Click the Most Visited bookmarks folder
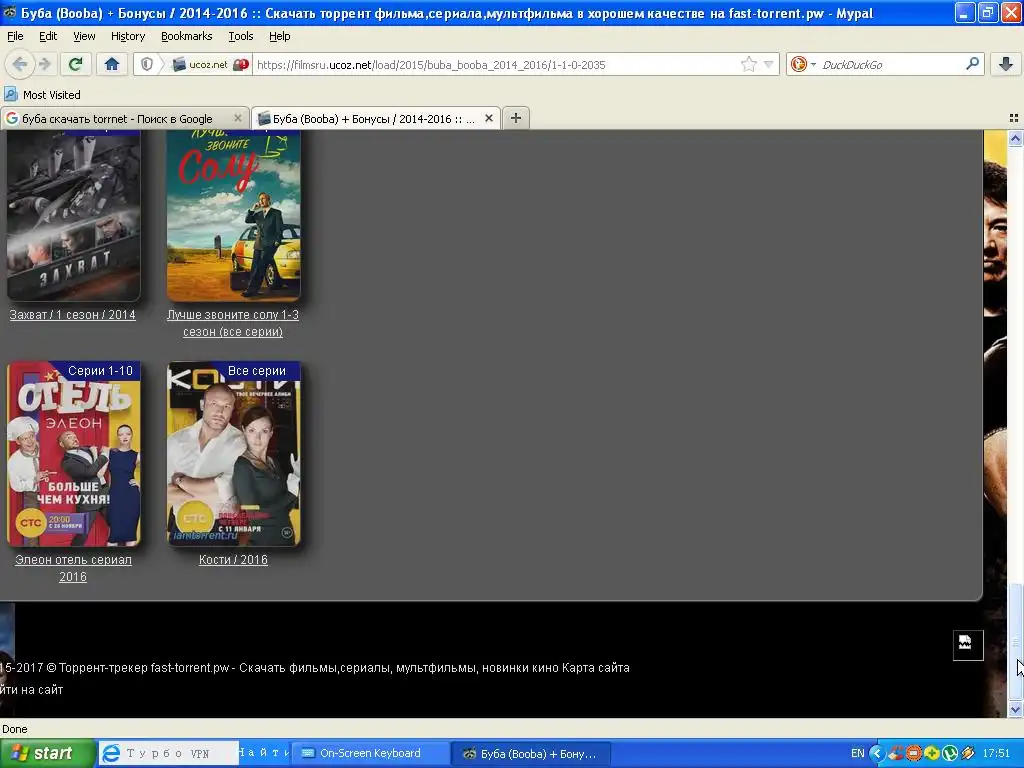 tap(42, 95)
